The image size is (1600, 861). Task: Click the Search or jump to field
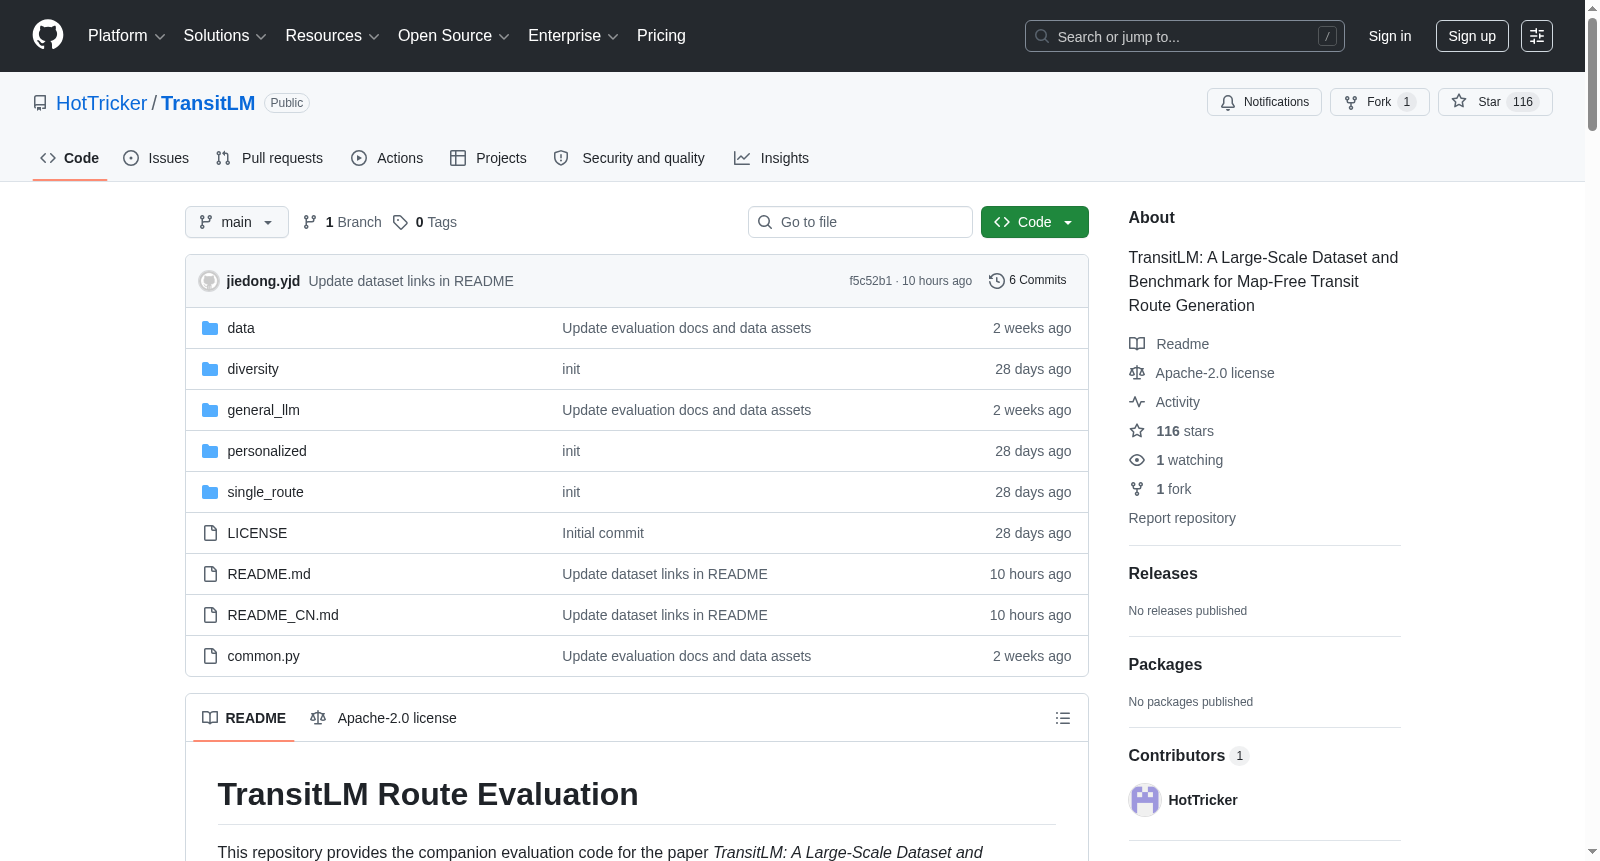[1185, 36]
